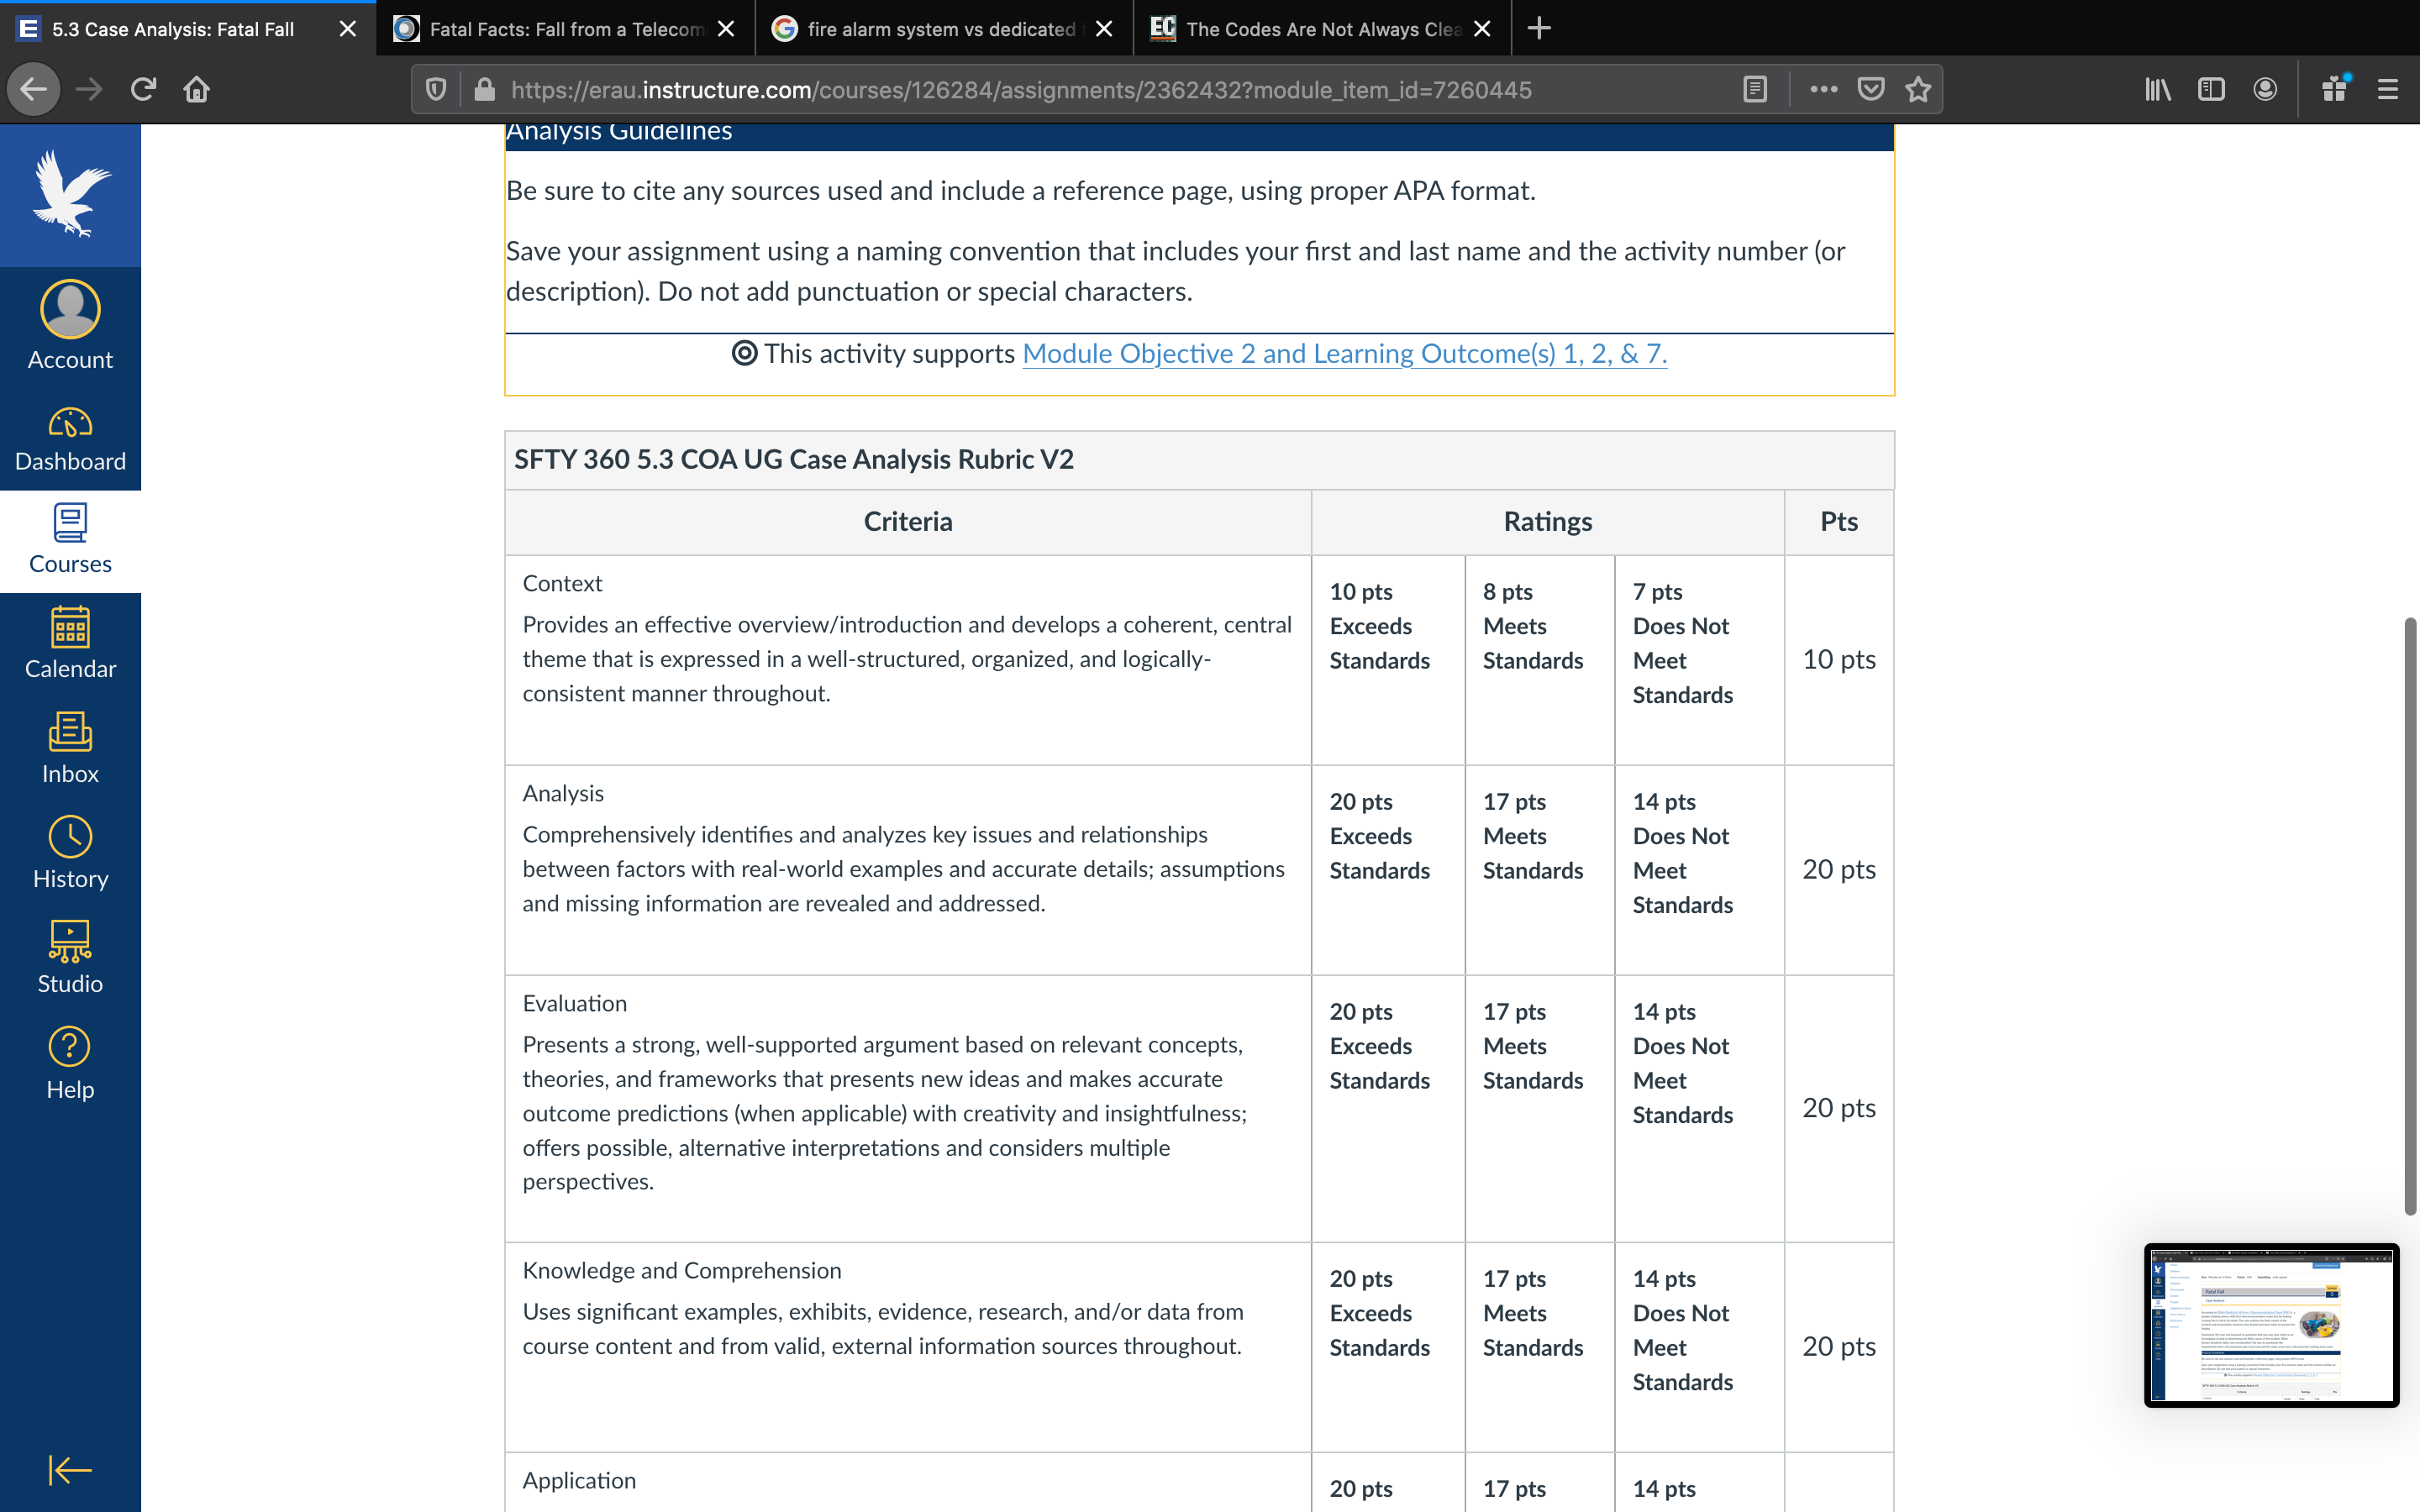Select Context 7 pts Does Not Meet rating
Image resolution: width=2420 pixels, height=1512 pixels.
click(1700, 660)
